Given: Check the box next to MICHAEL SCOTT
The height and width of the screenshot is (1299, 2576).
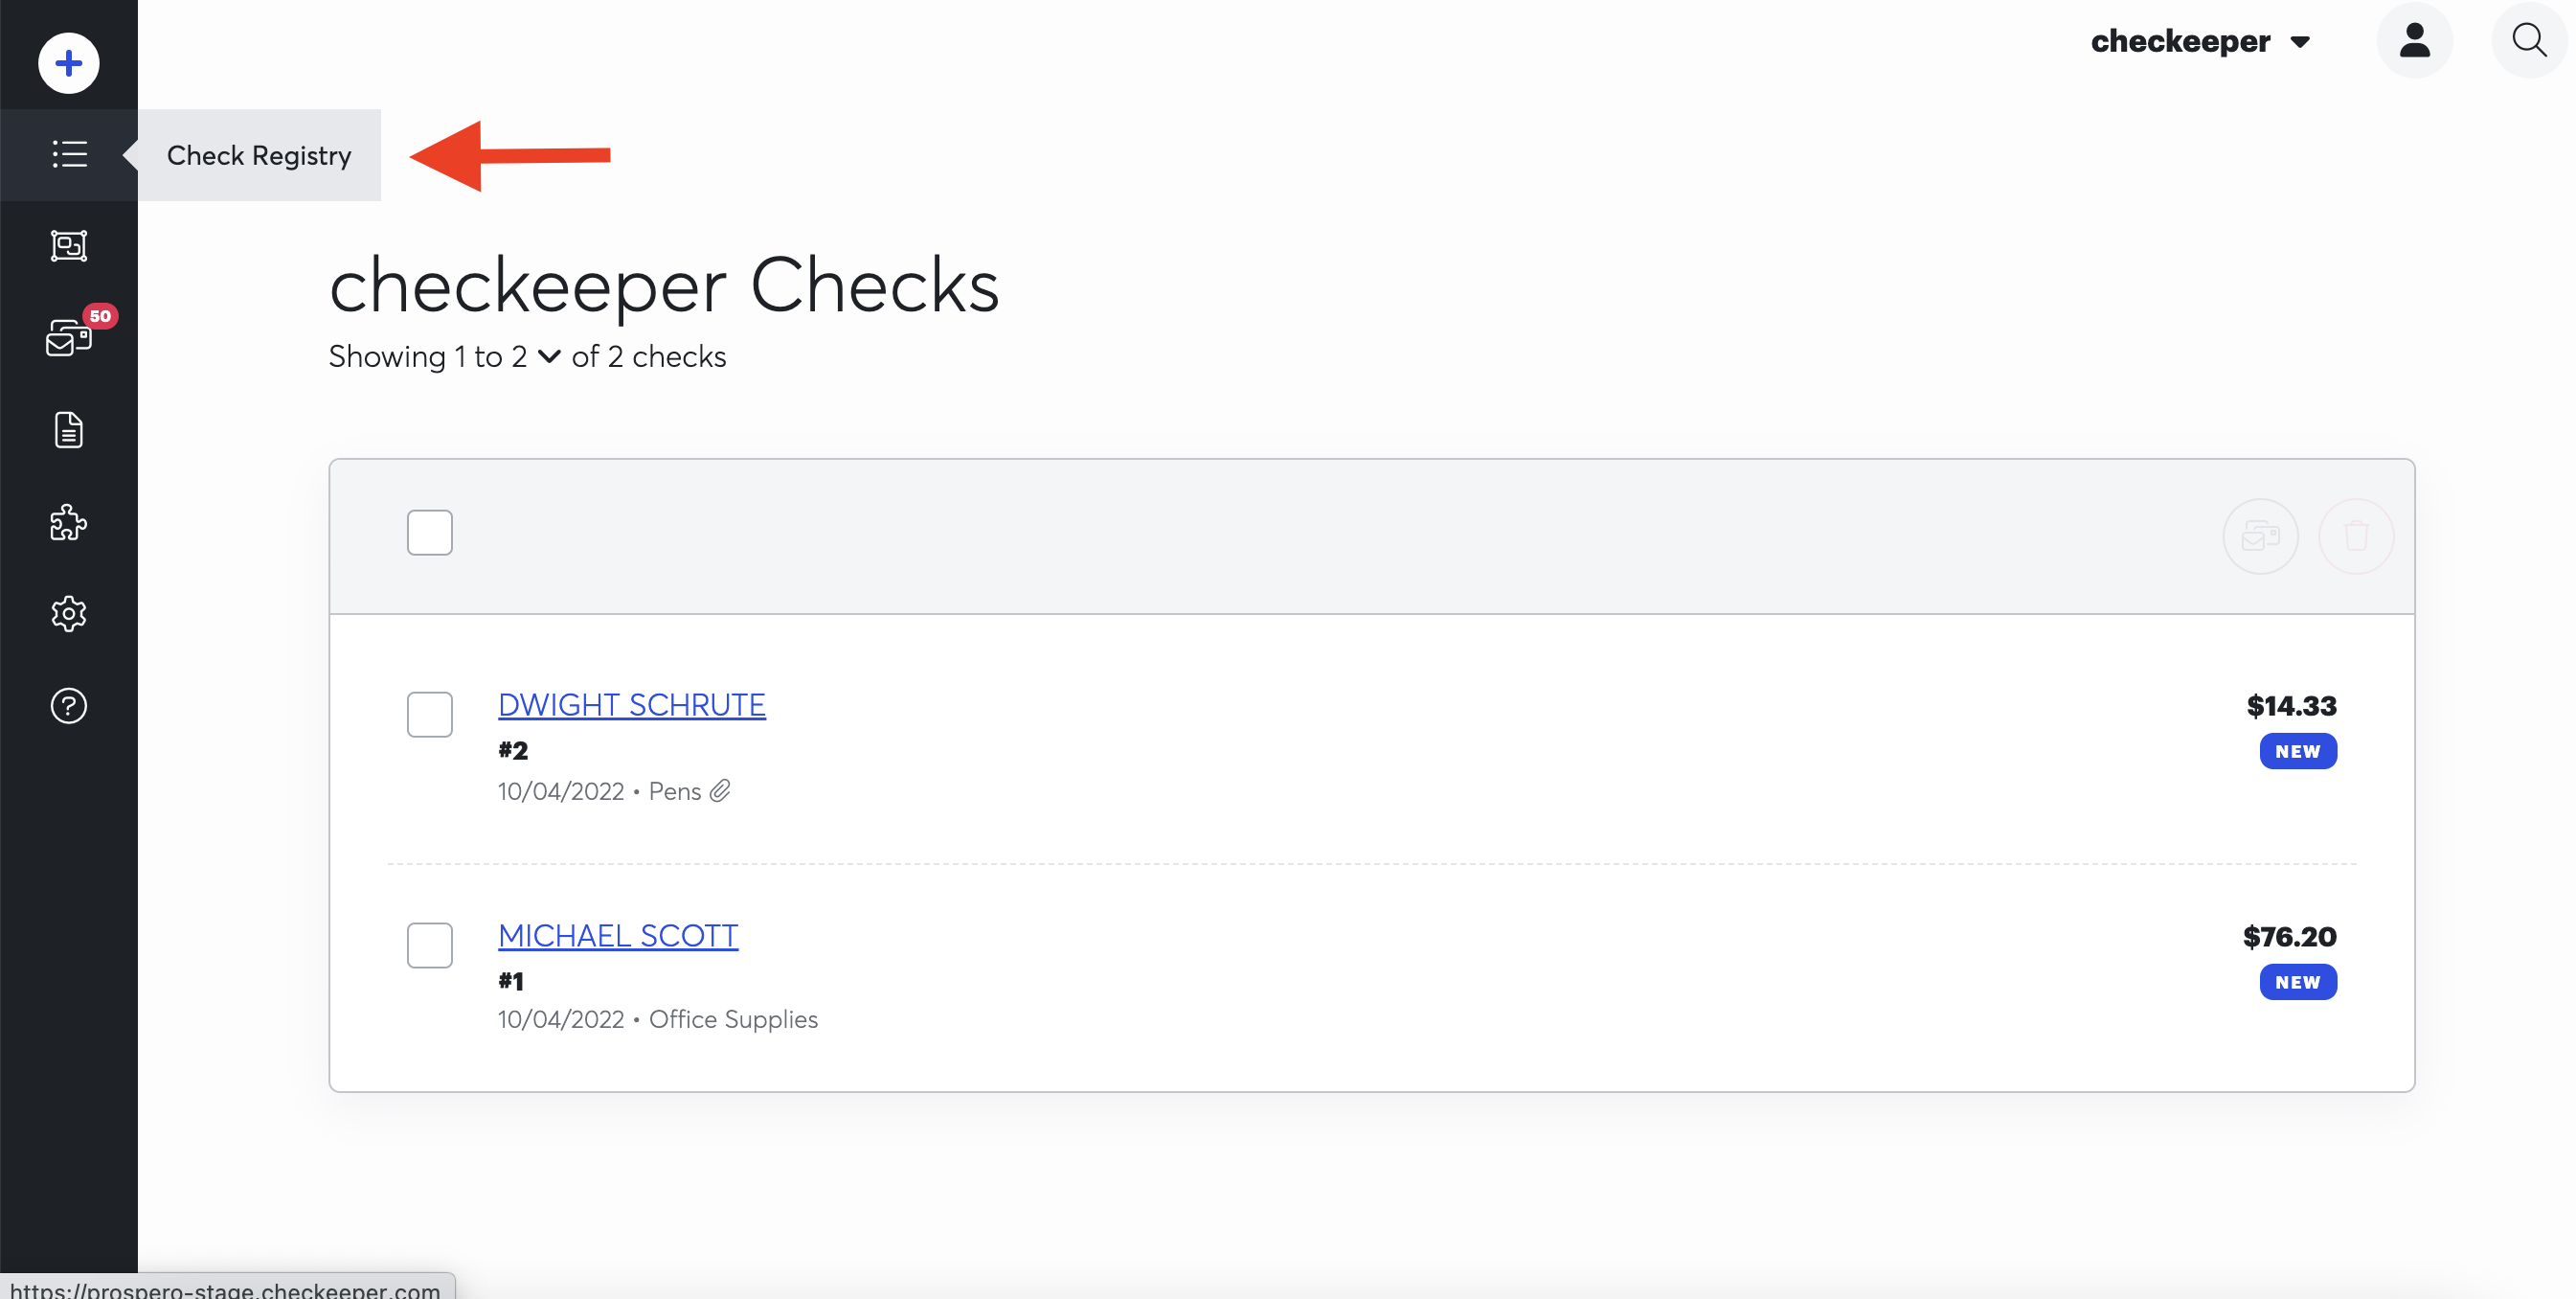Looking at the screenshot, I should 429,945.
